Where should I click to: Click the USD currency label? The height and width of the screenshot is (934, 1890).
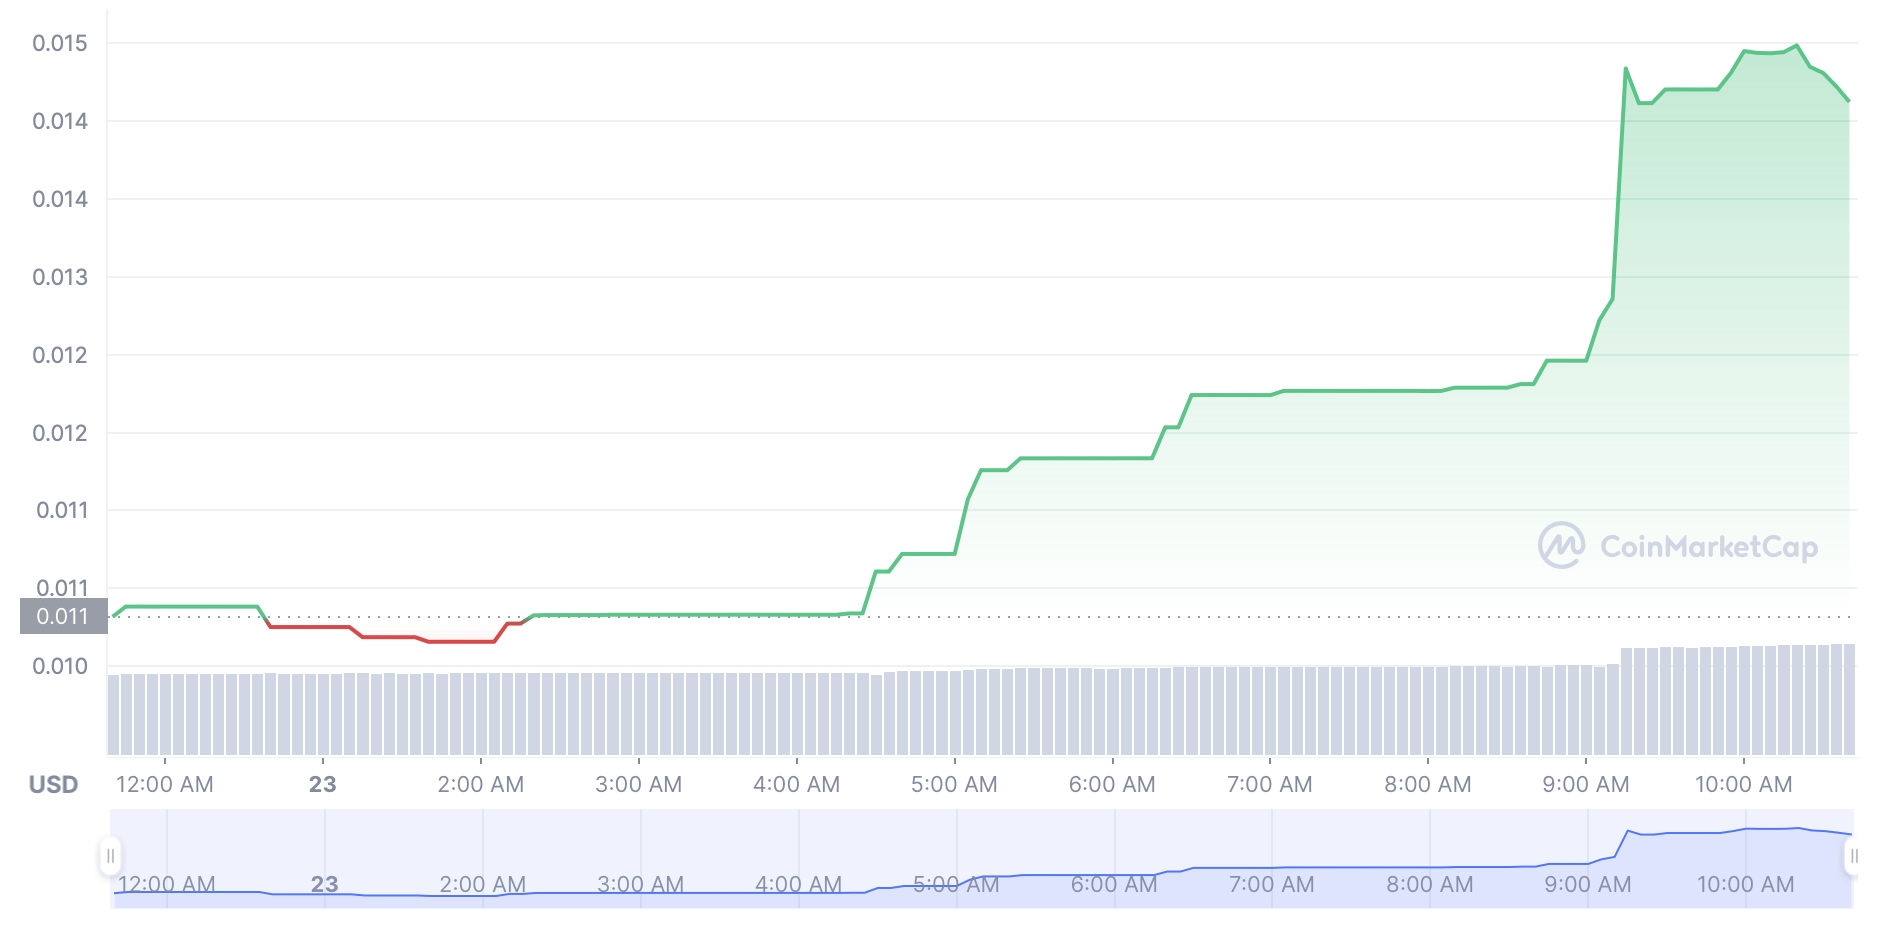coord(53,785)
